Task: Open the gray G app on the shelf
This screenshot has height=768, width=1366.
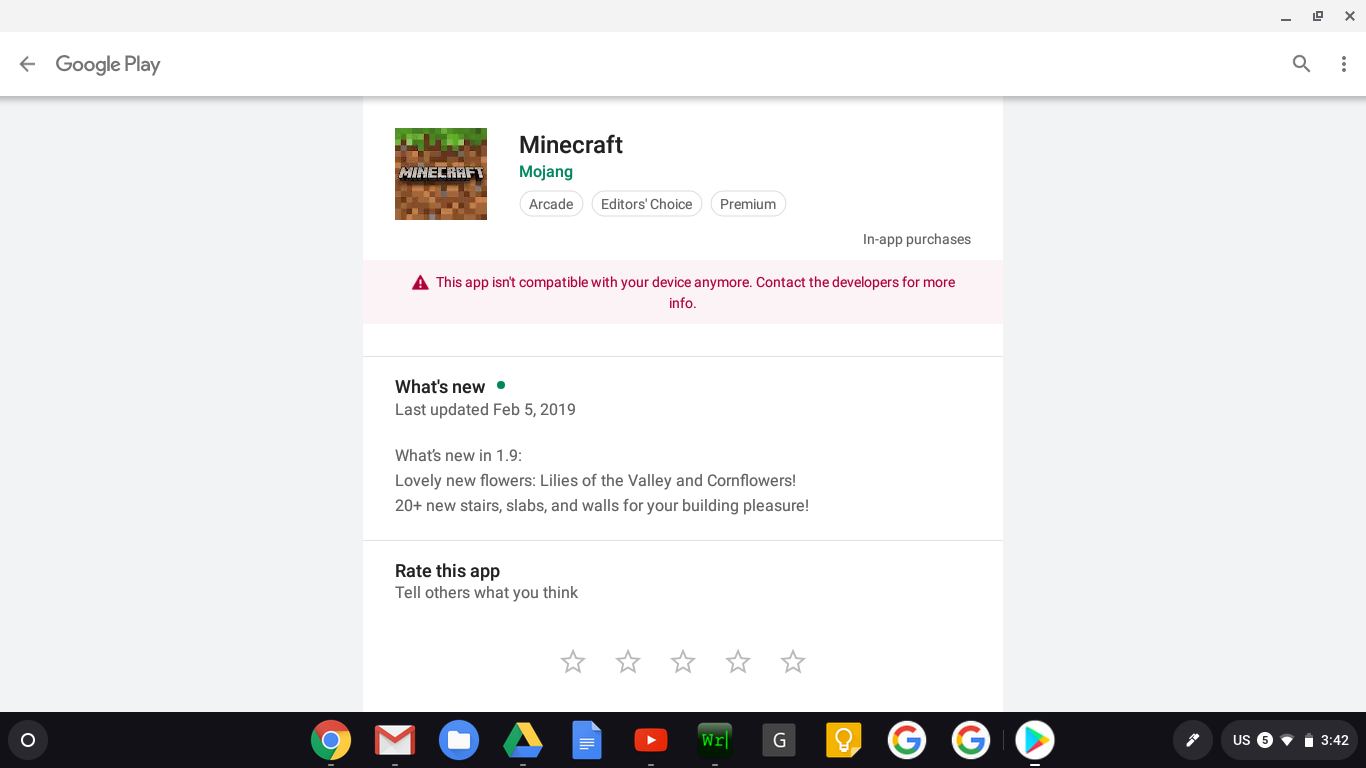Action: tap(779, 740)
